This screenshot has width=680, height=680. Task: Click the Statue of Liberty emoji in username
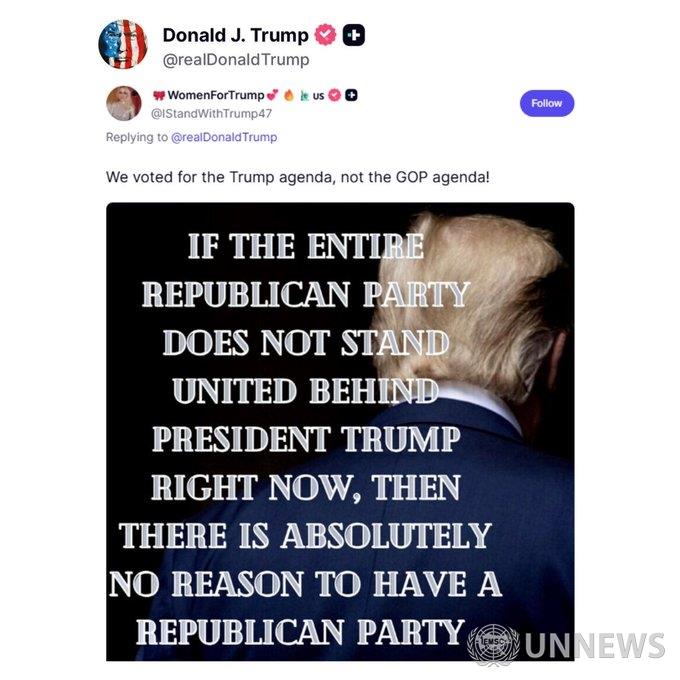coord(304,95)
